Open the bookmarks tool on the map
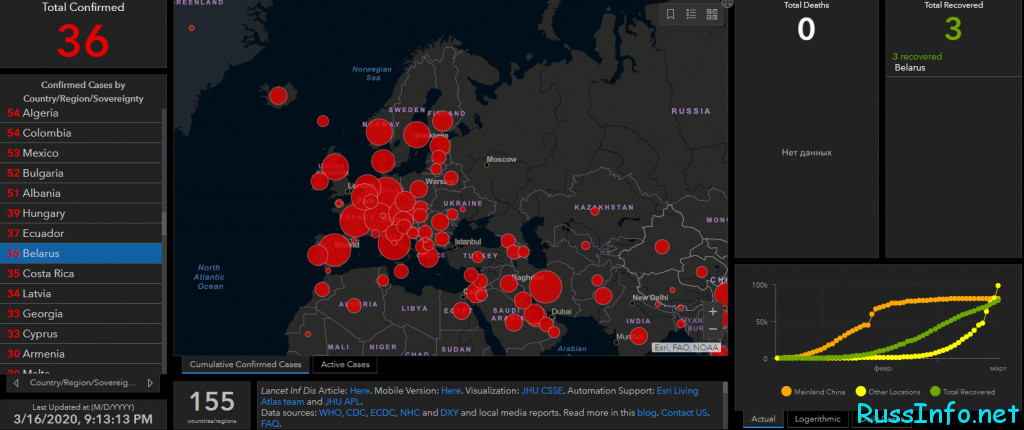Viewport: 1024px width, 430px height. [671, 14]
